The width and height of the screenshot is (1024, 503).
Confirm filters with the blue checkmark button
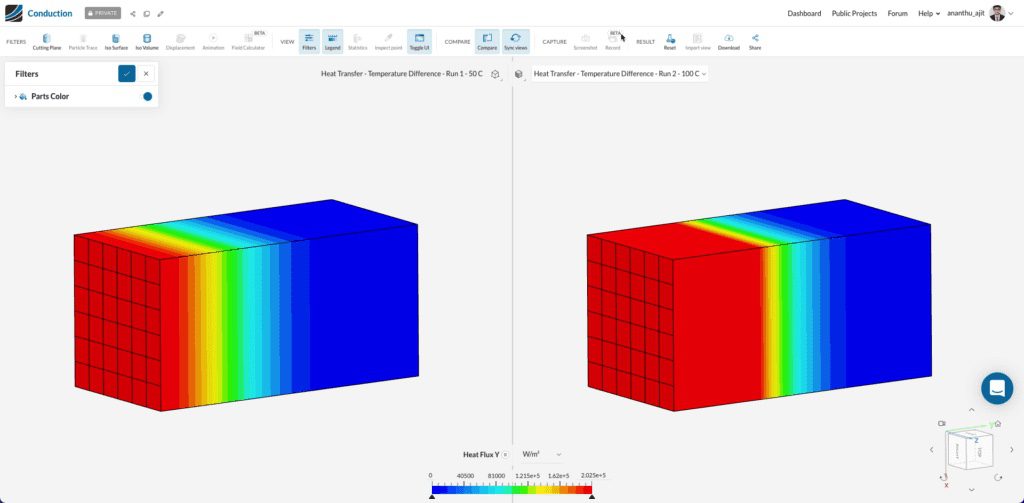pos(126,73)
